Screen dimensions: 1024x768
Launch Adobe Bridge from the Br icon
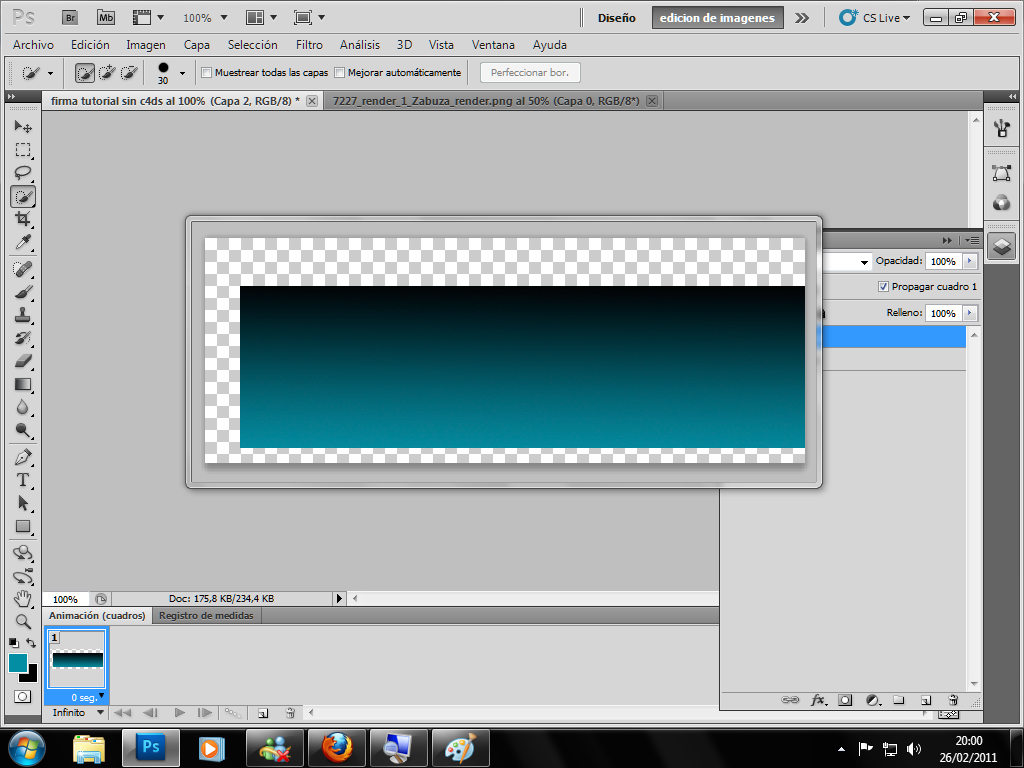coord(70,18)
